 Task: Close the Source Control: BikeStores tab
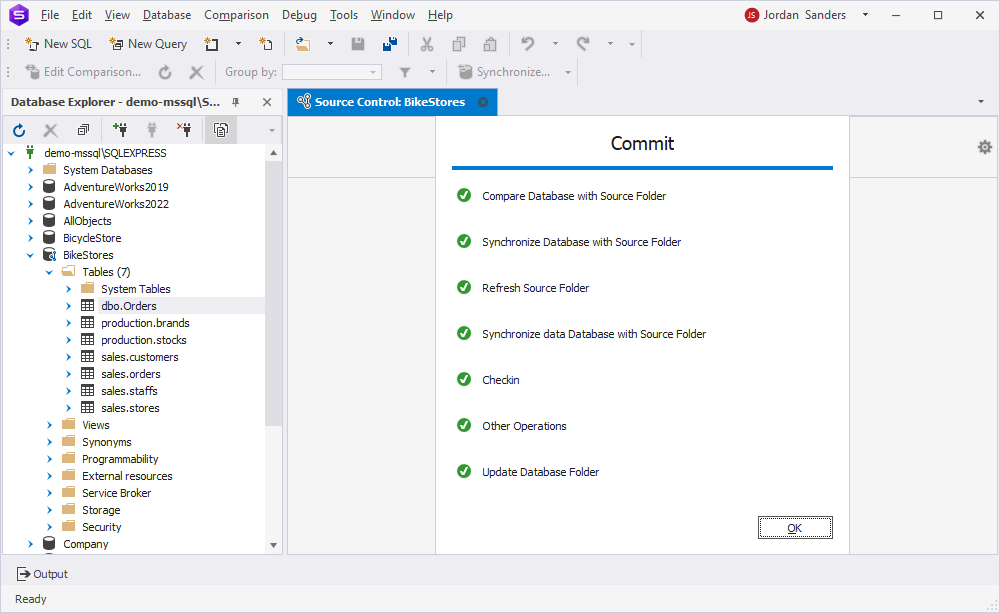point(483,102)
